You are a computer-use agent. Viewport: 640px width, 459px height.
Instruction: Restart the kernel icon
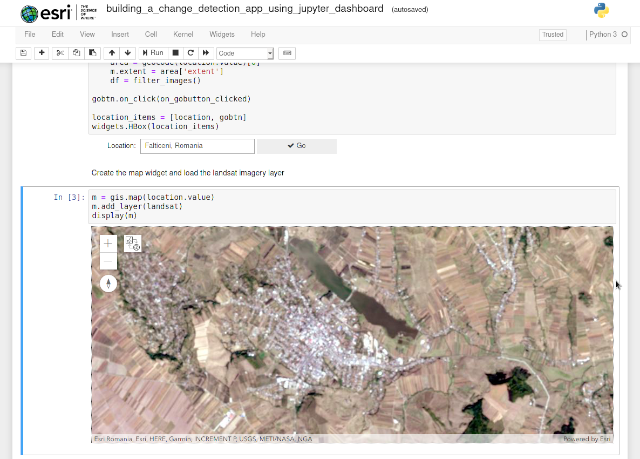(x=191, y=53)
